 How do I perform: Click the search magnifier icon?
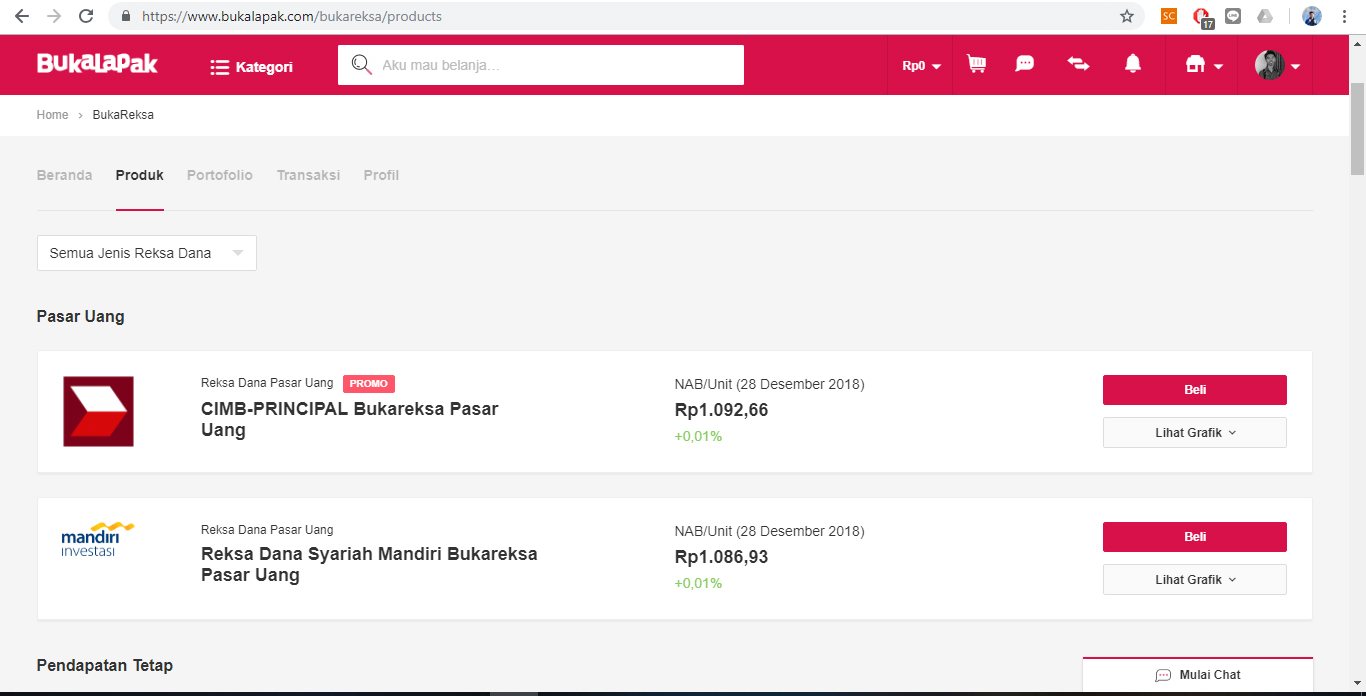pyautogui.click(x=361, y=65)
